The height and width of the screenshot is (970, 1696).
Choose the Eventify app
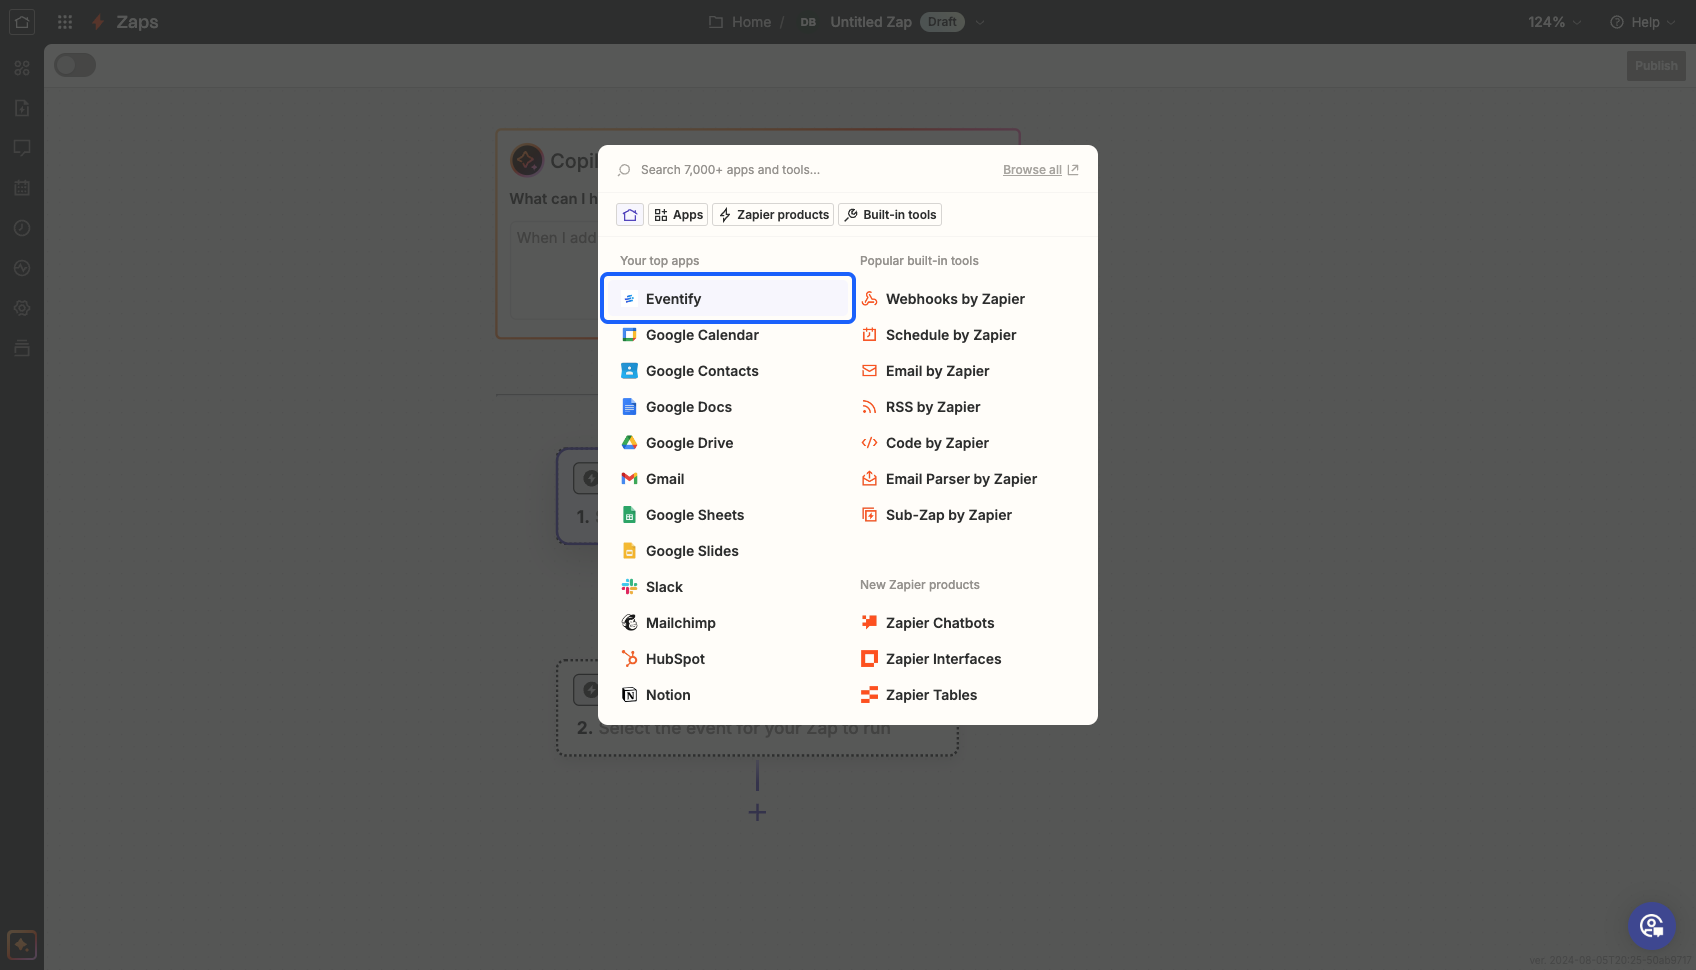(x=728, y=298)
